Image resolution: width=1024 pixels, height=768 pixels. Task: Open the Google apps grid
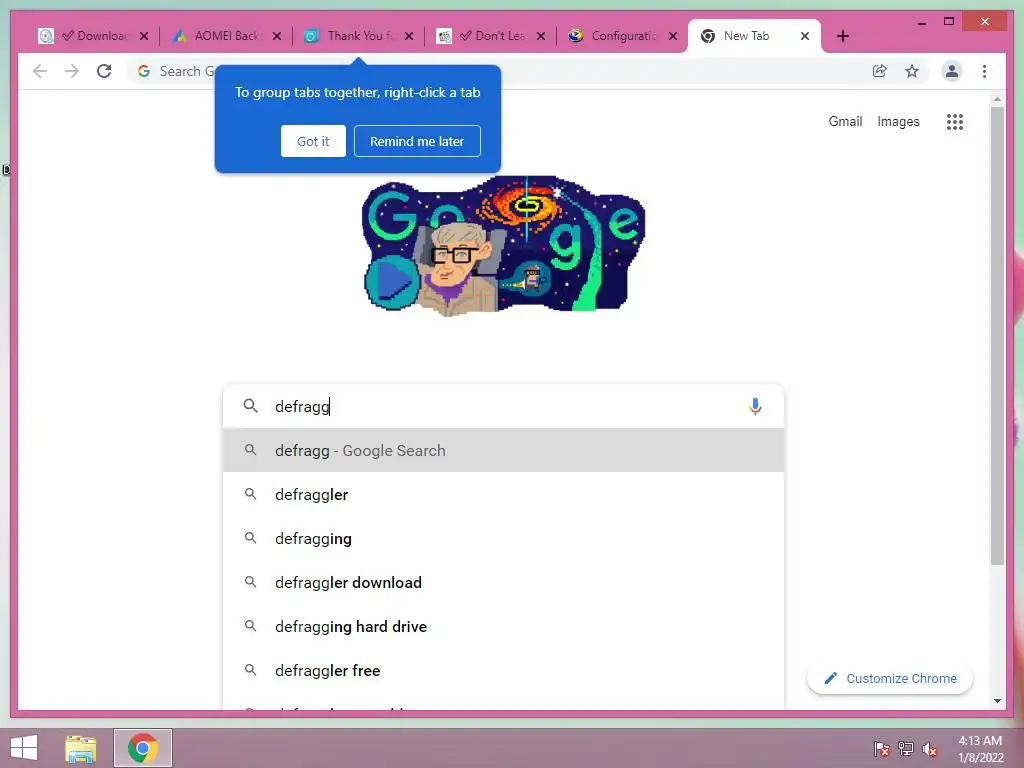[x=955, y=121]
